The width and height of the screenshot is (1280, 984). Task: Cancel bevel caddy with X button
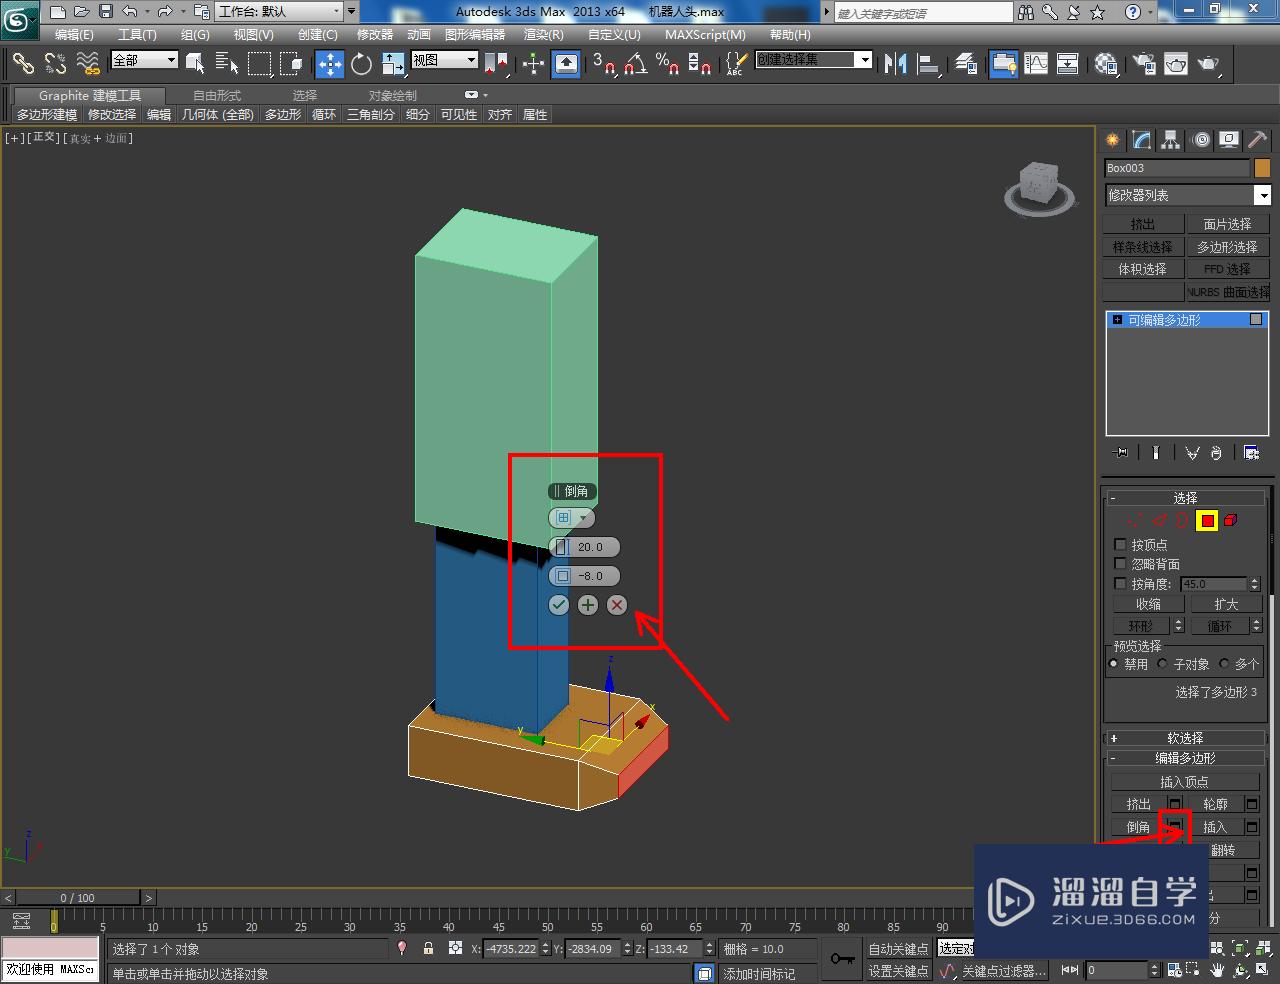pyautogui.click(x=617, y=605)
